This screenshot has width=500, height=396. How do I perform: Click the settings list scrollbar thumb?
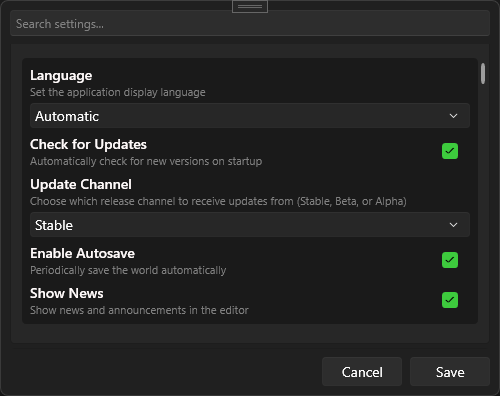pos(483,74)
